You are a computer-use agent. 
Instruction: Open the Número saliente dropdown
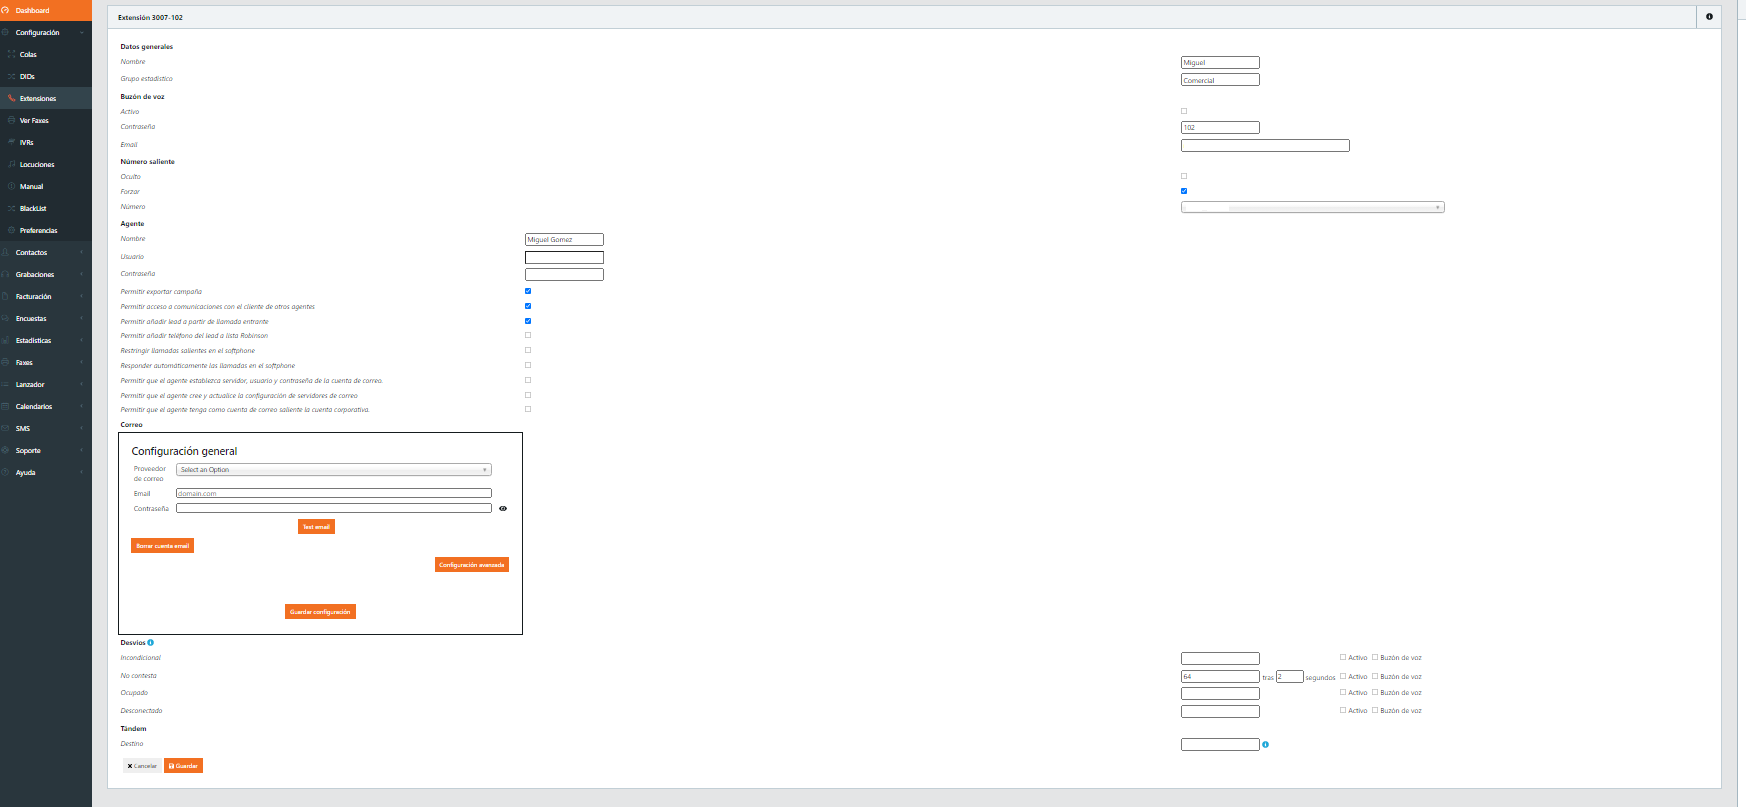click(x=1312, y=208)
